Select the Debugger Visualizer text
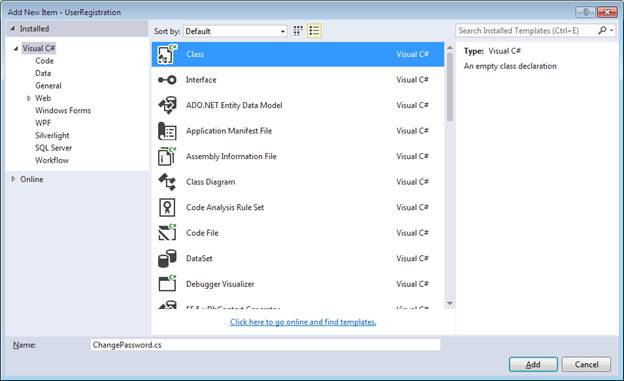The height and width of the screenshot is (381, 624). coord(220,284)
